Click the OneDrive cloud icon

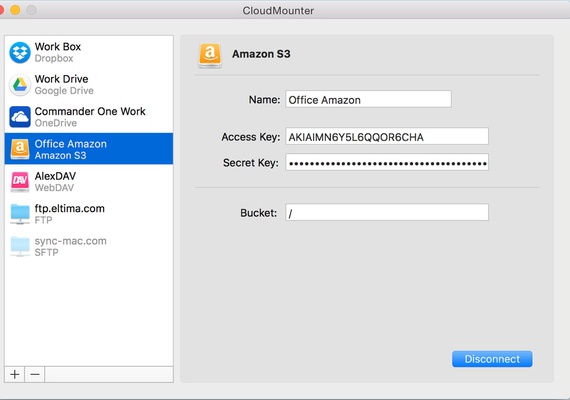20,117
